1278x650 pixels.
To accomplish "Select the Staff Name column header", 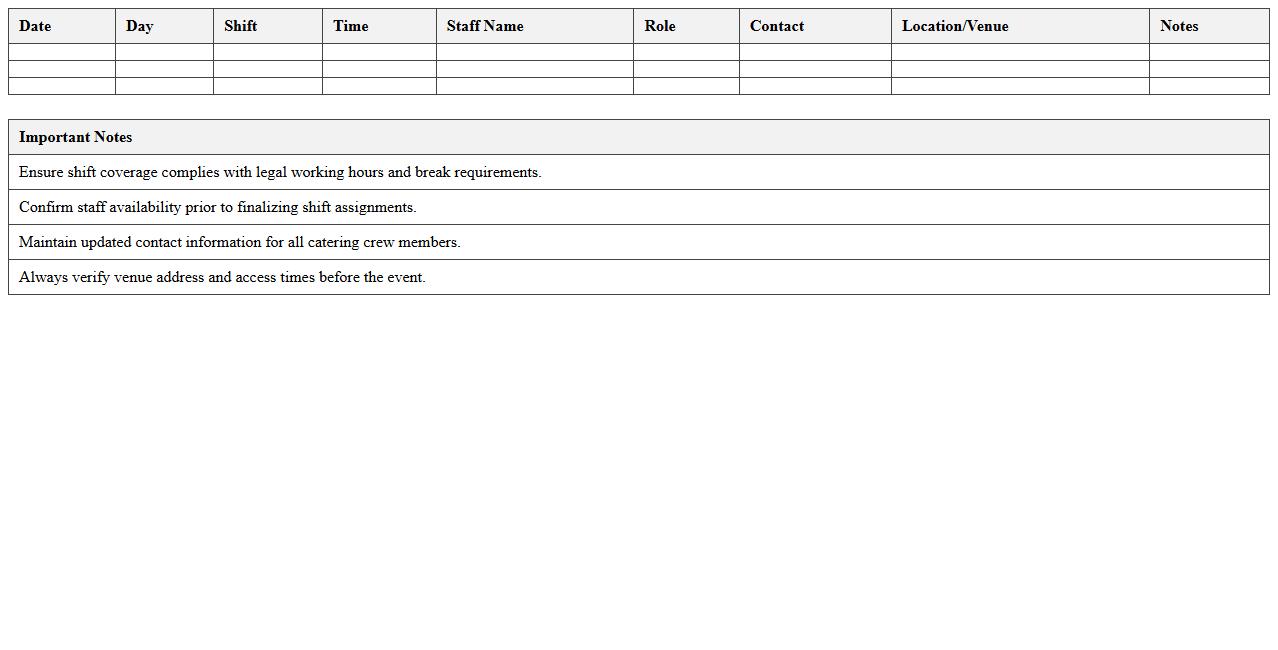I will [484, 26].
